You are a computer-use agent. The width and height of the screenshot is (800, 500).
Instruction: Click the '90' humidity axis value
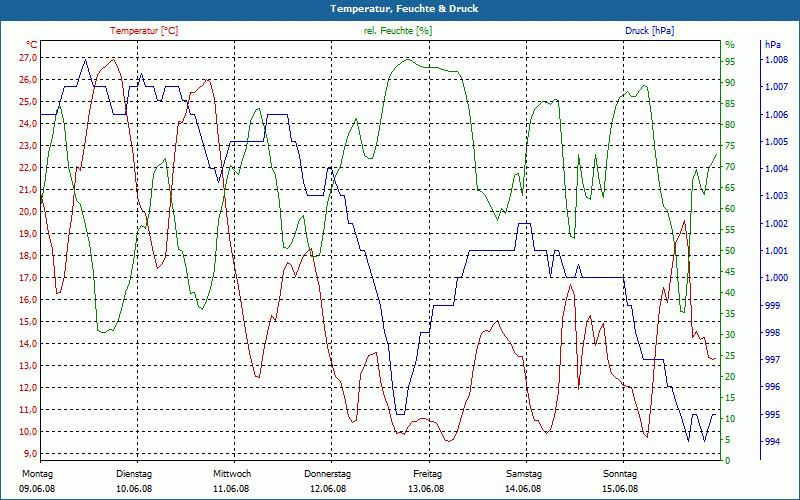[x=730, y=83]
